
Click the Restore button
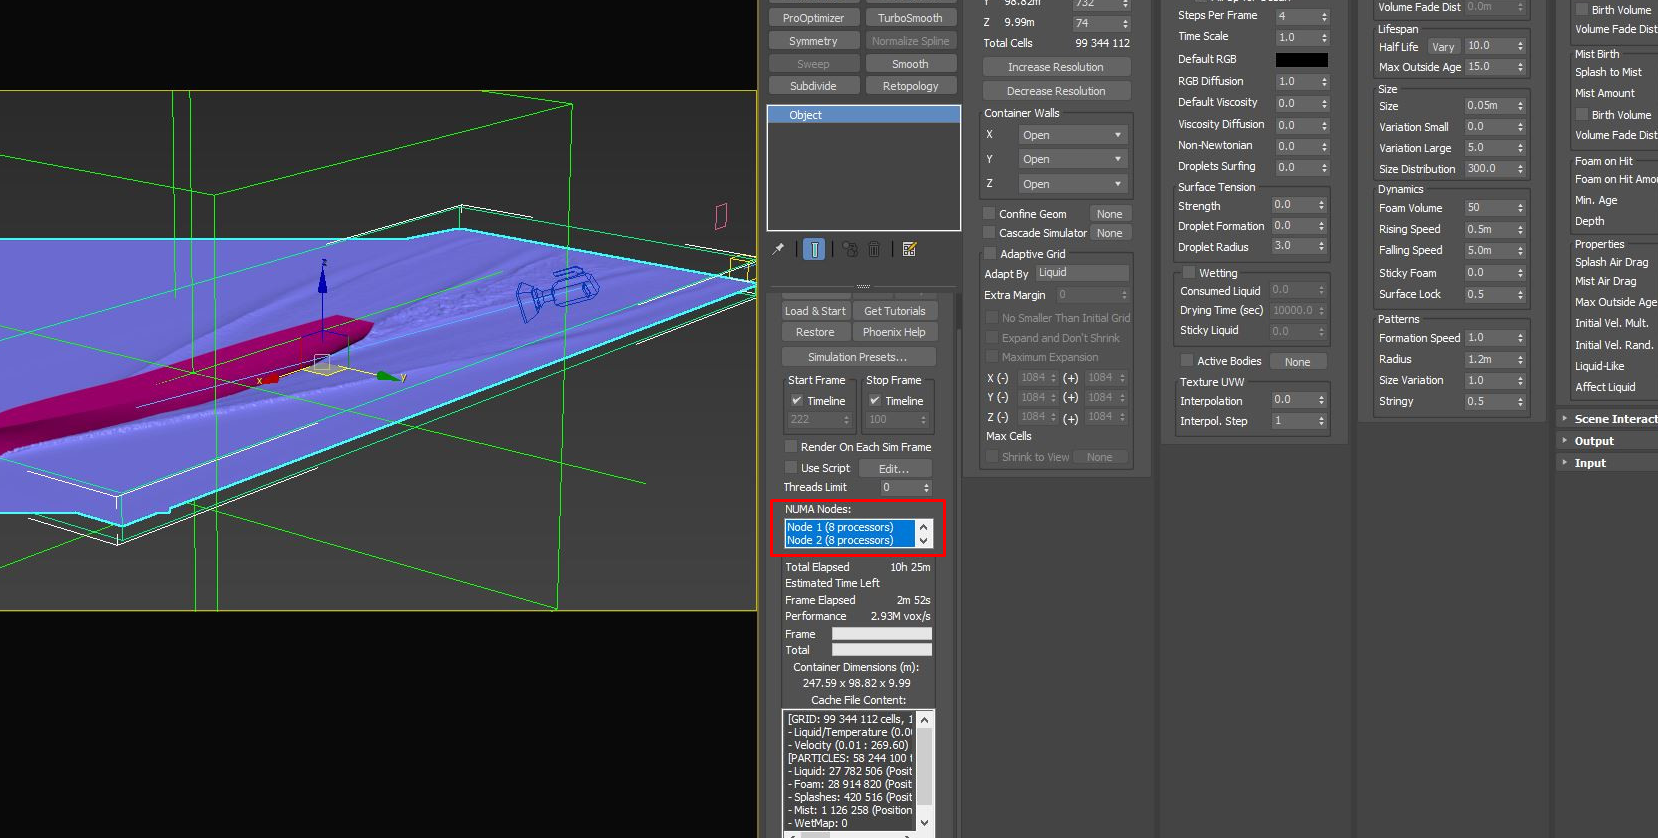(815, 332)
